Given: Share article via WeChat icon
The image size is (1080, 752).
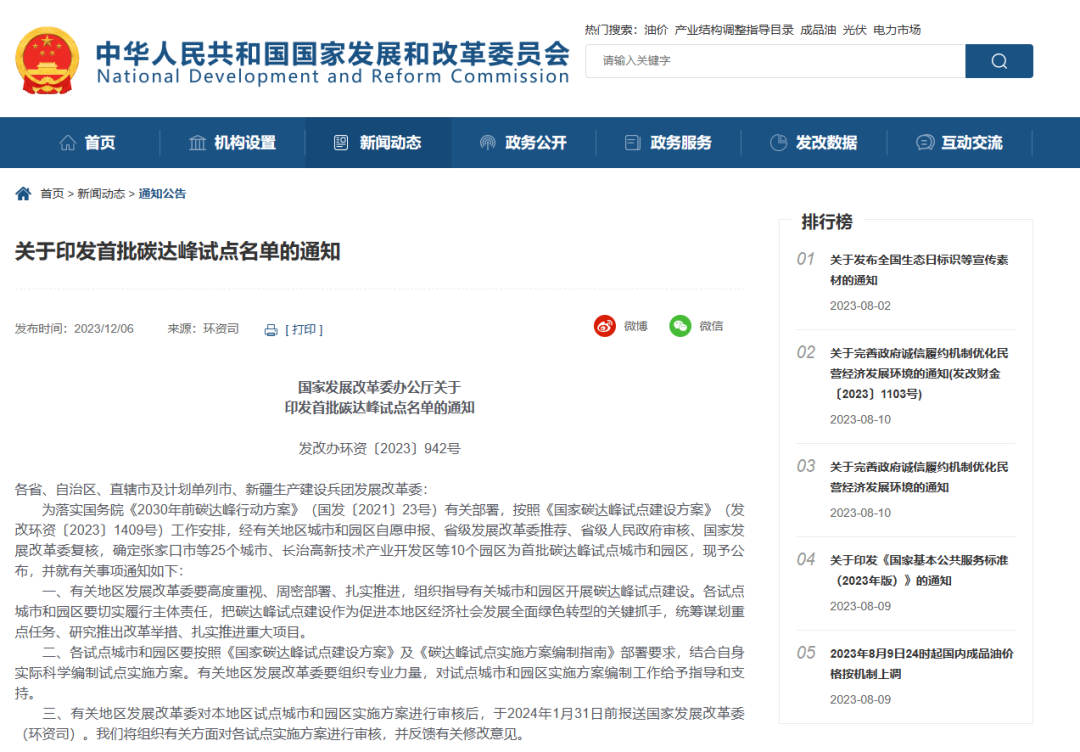Looking at the screenshot, I should 680,326.
